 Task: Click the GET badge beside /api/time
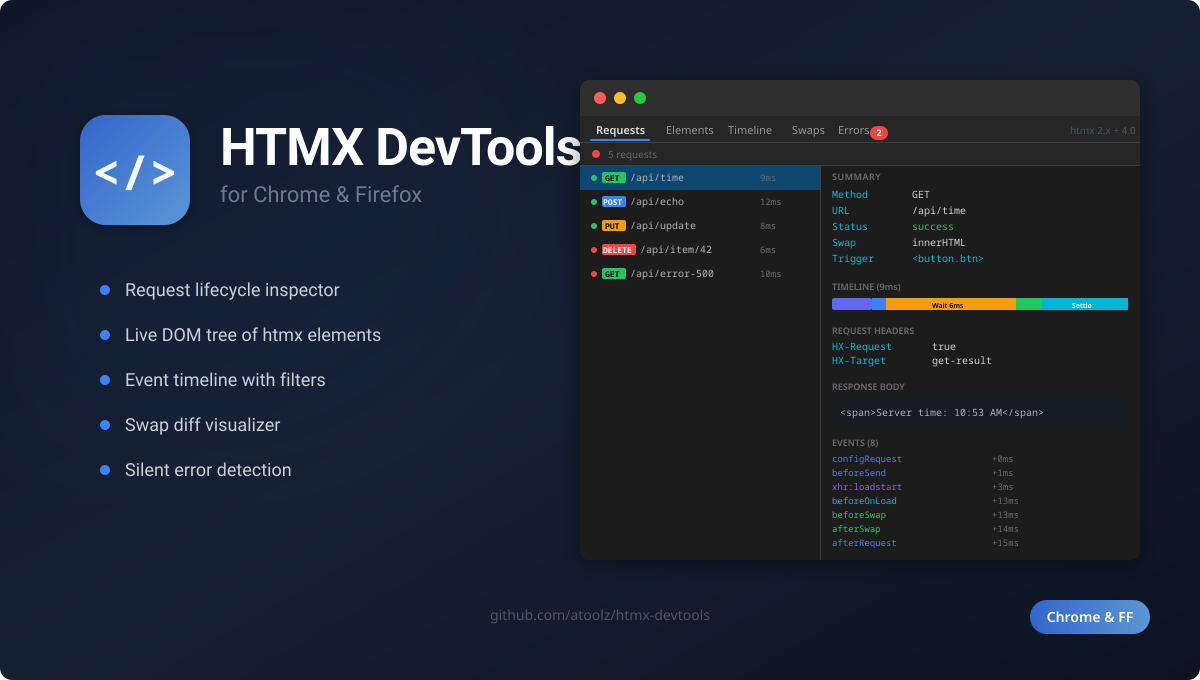coord(611,177)
